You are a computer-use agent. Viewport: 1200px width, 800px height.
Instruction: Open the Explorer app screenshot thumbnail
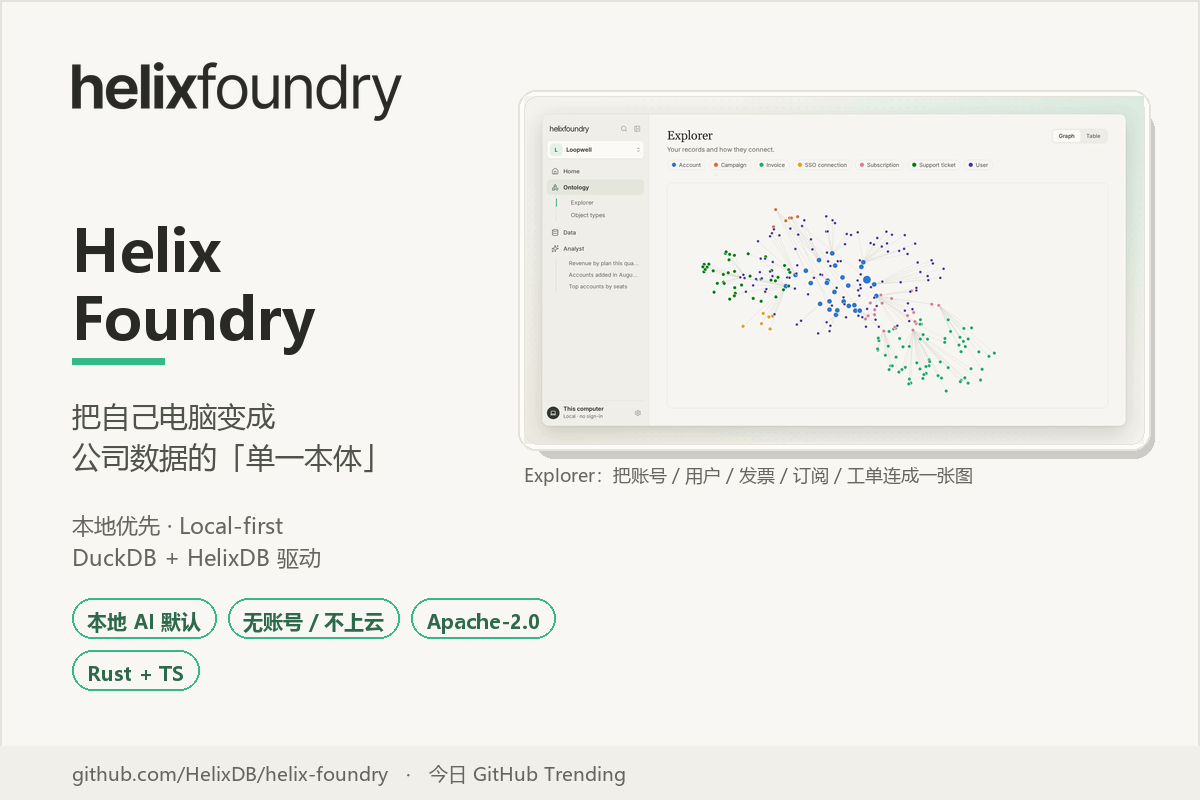tap(834, 269)
